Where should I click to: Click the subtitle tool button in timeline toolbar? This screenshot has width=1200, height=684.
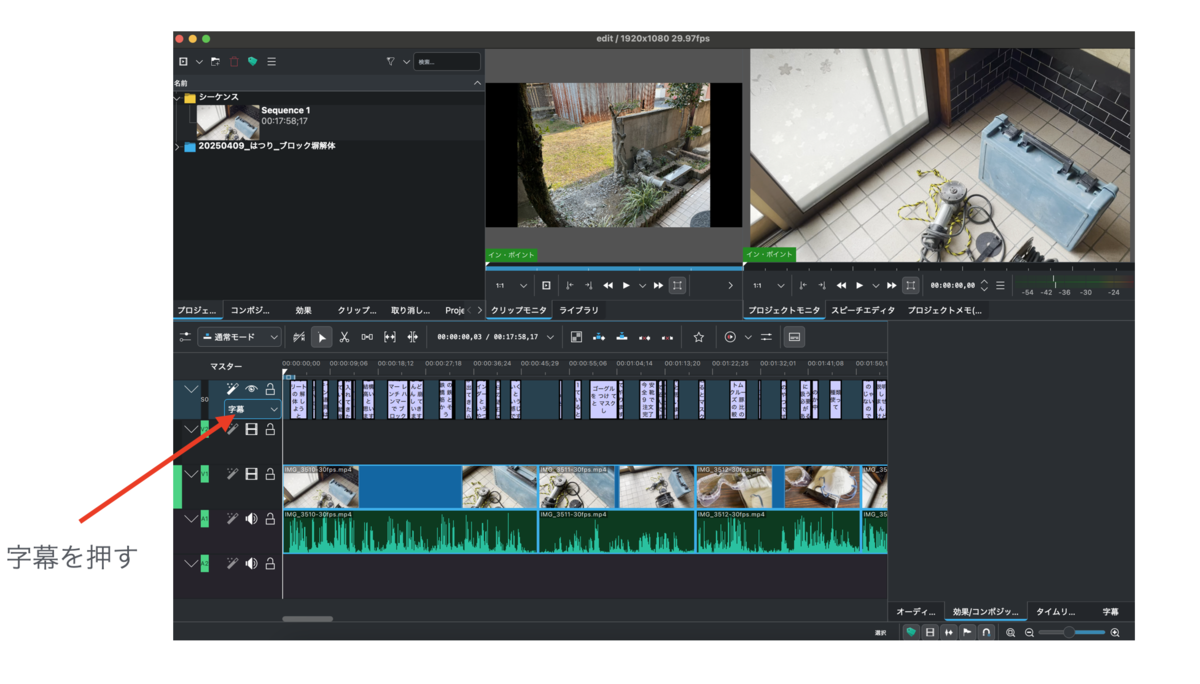[x=794, y=338]
